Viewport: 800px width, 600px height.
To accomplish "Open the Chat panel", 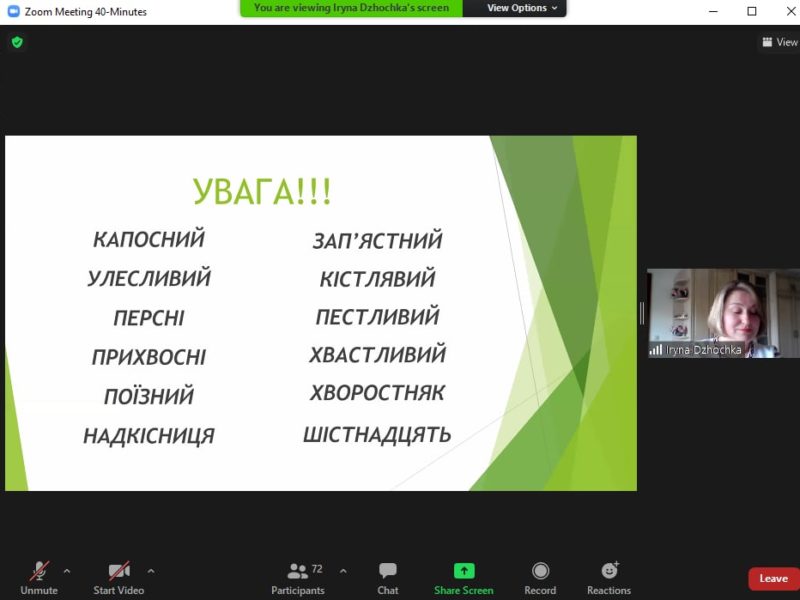I will [x=388, y=577].
